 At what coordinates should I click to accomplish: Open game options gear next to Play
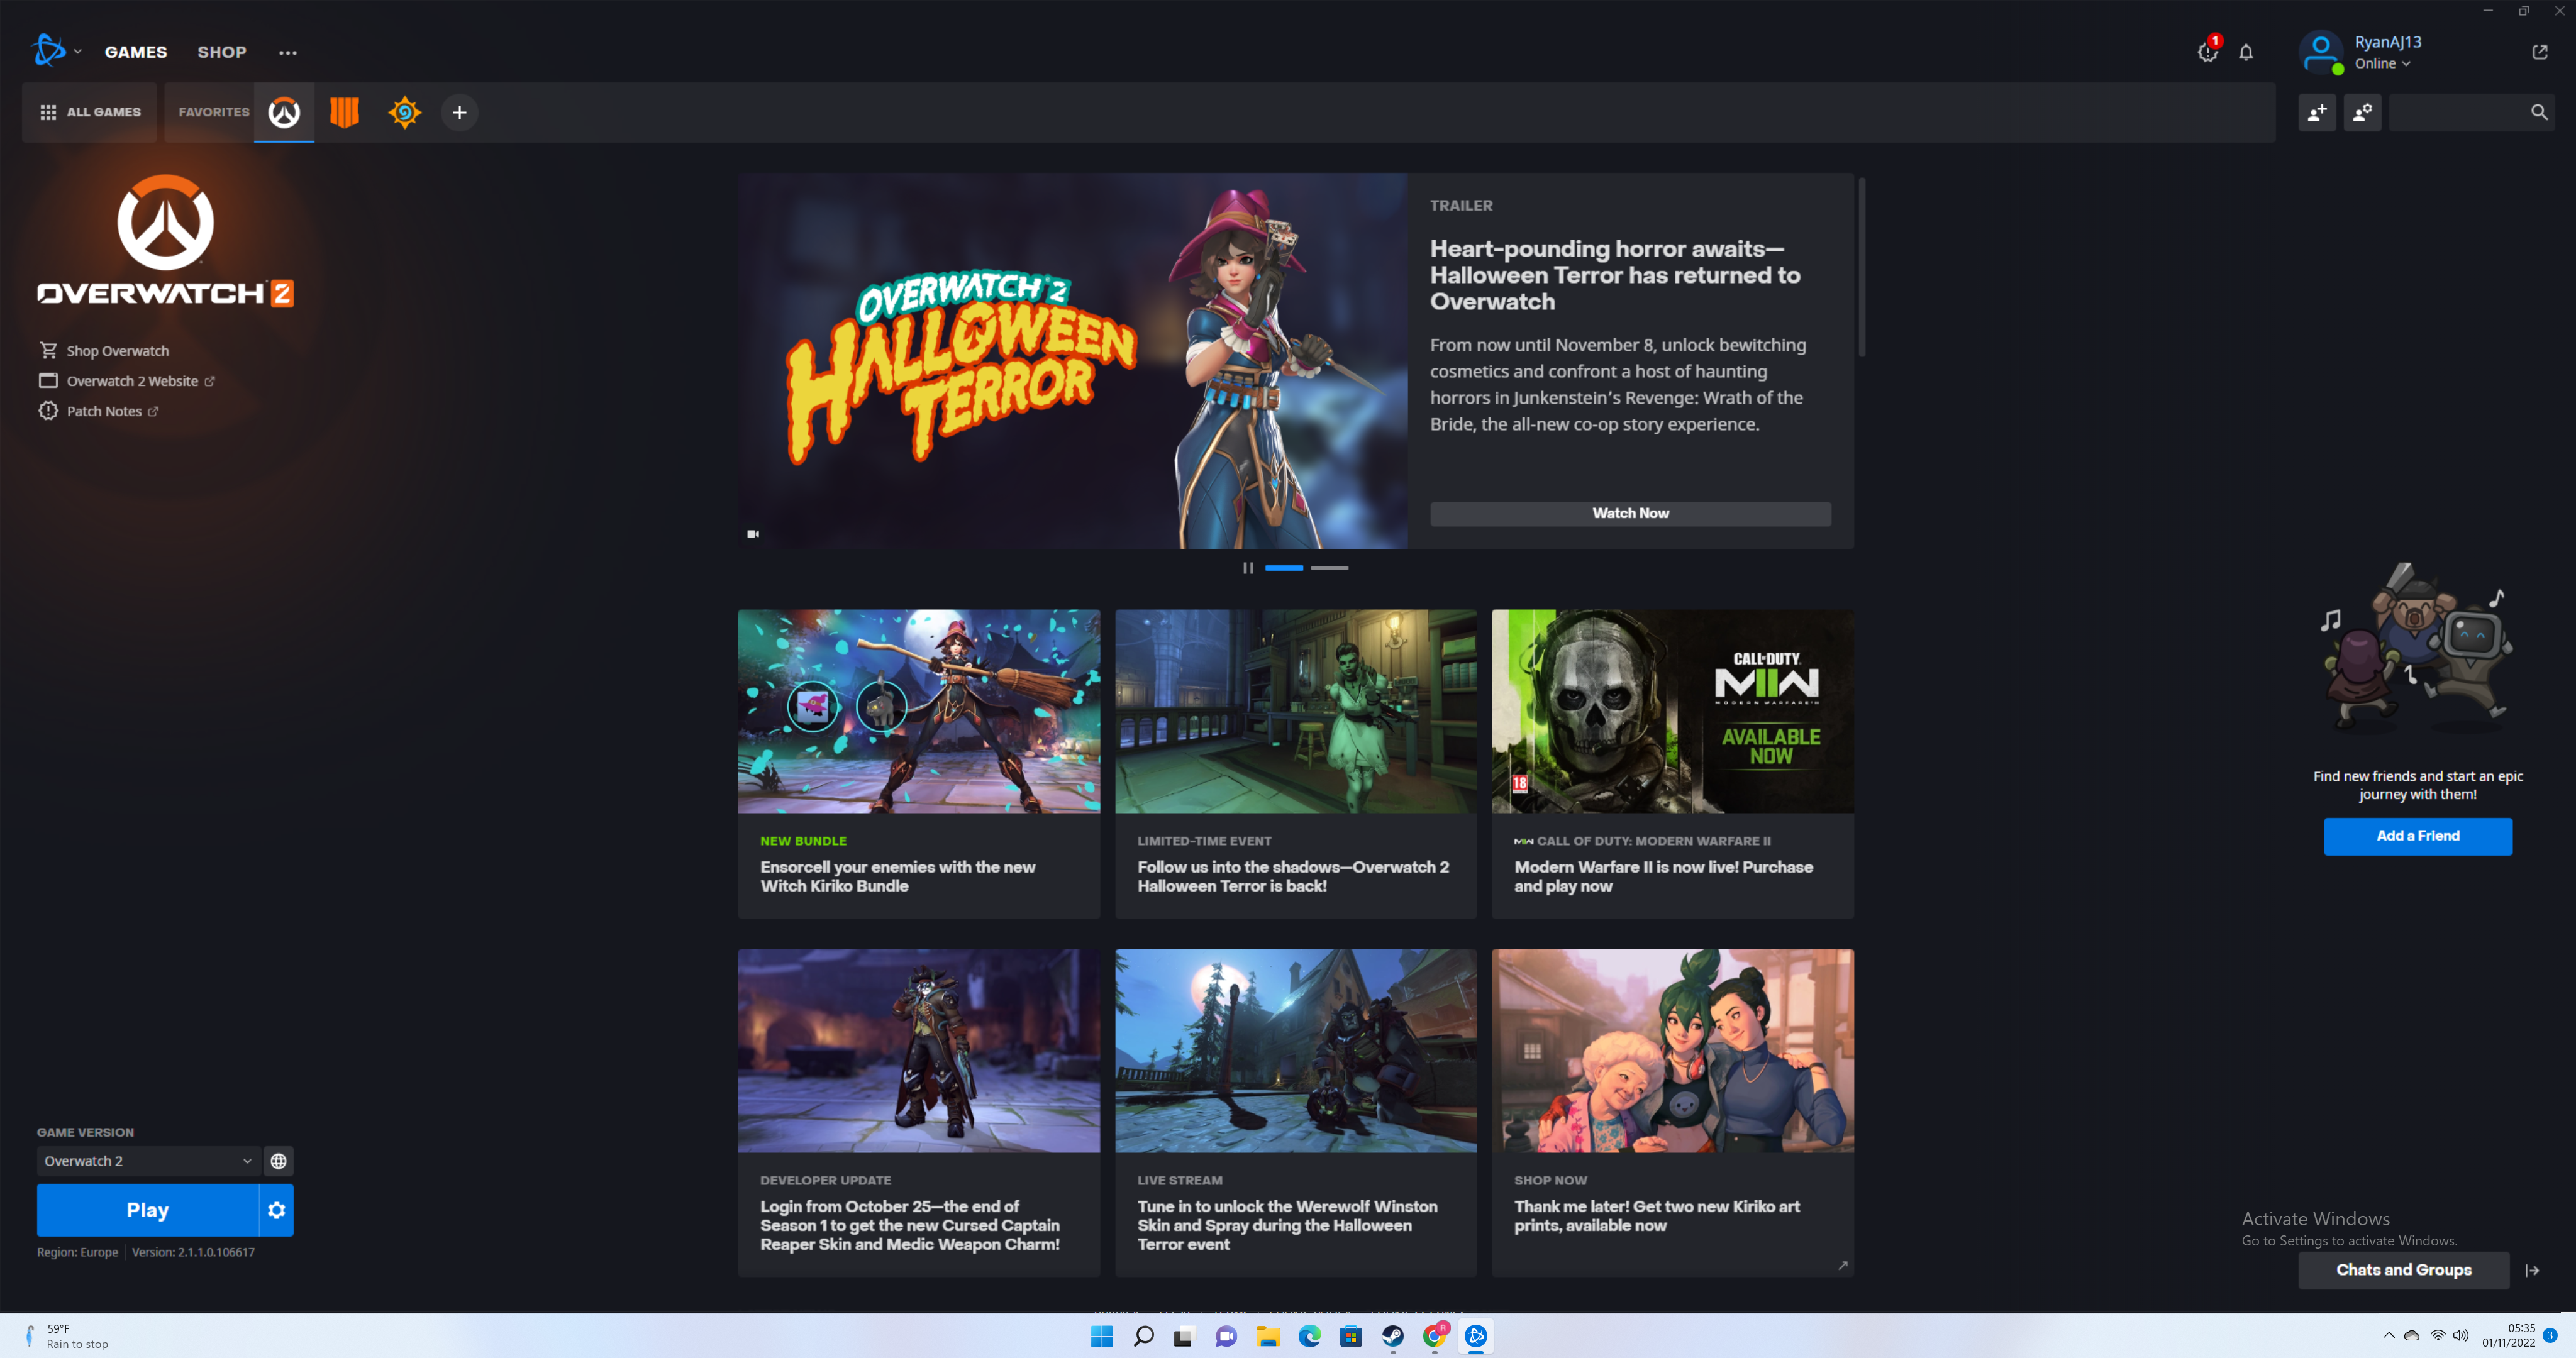click(277, 1210)
